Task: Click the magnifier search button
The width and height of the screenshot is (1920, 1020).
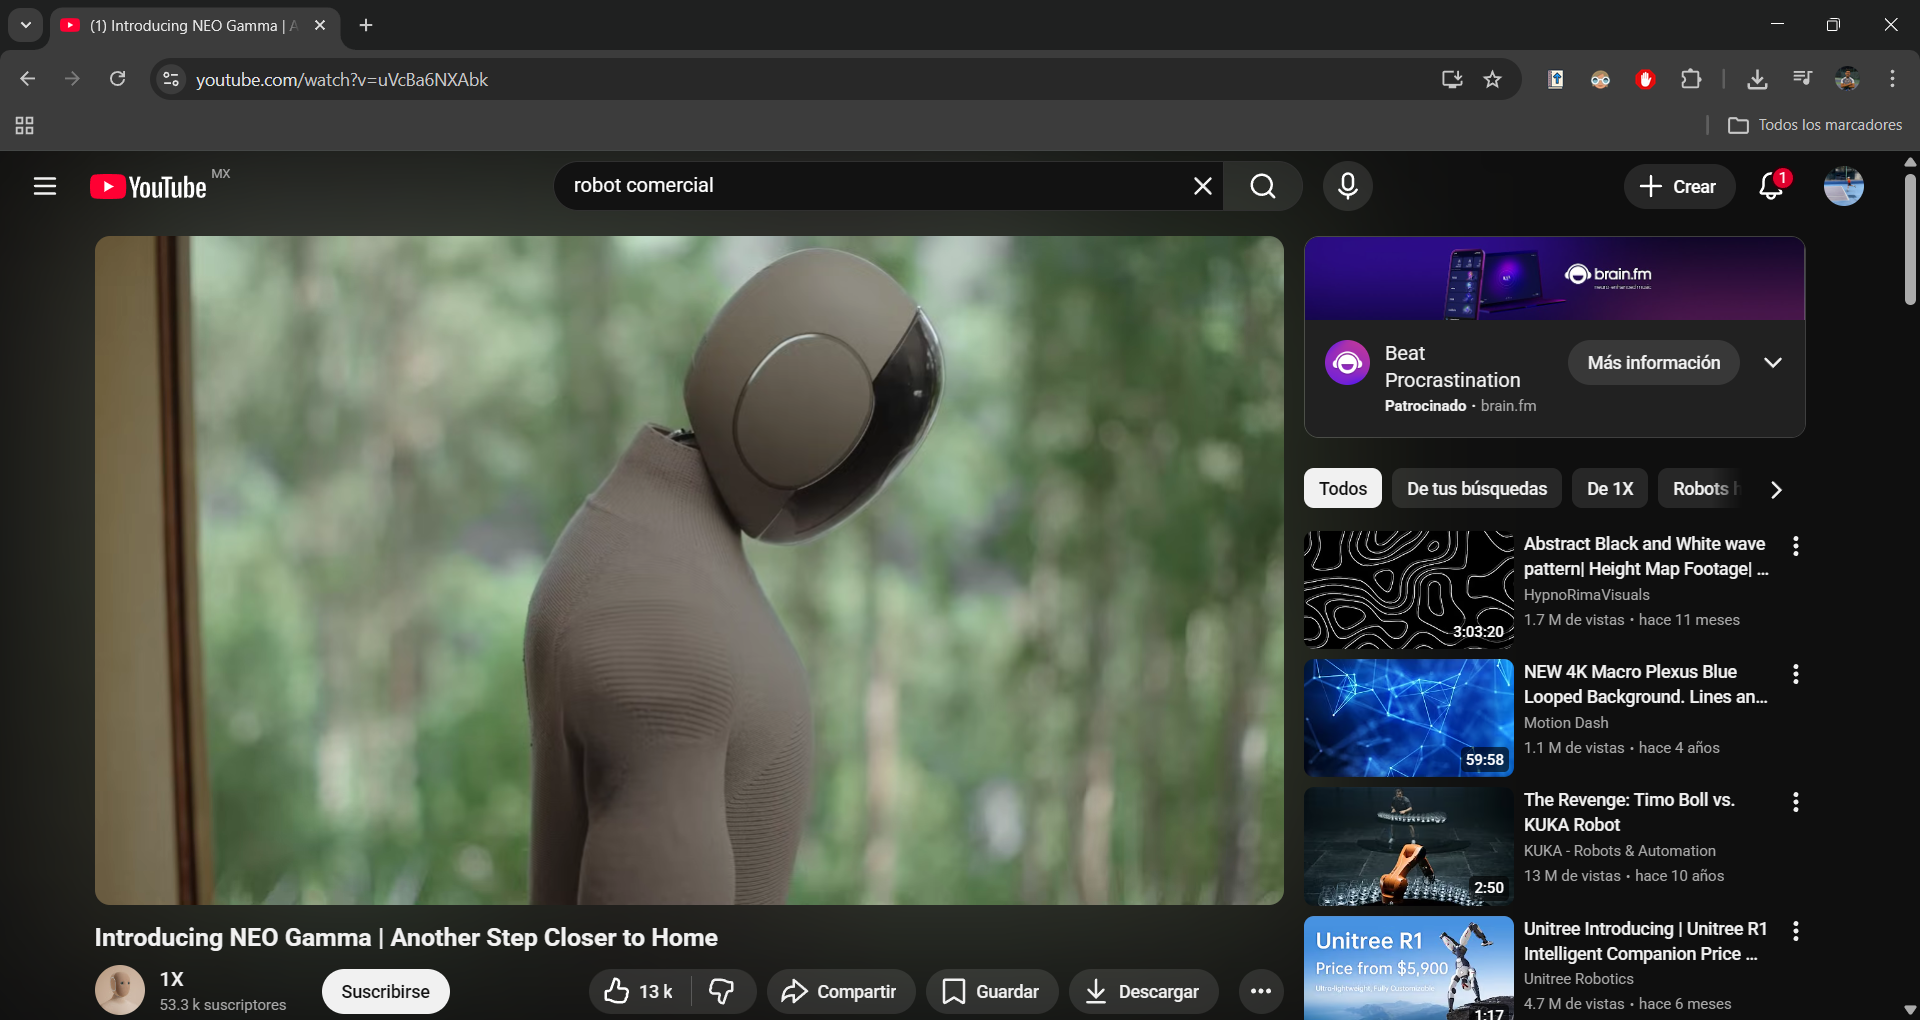Action: pos(1263,186)
